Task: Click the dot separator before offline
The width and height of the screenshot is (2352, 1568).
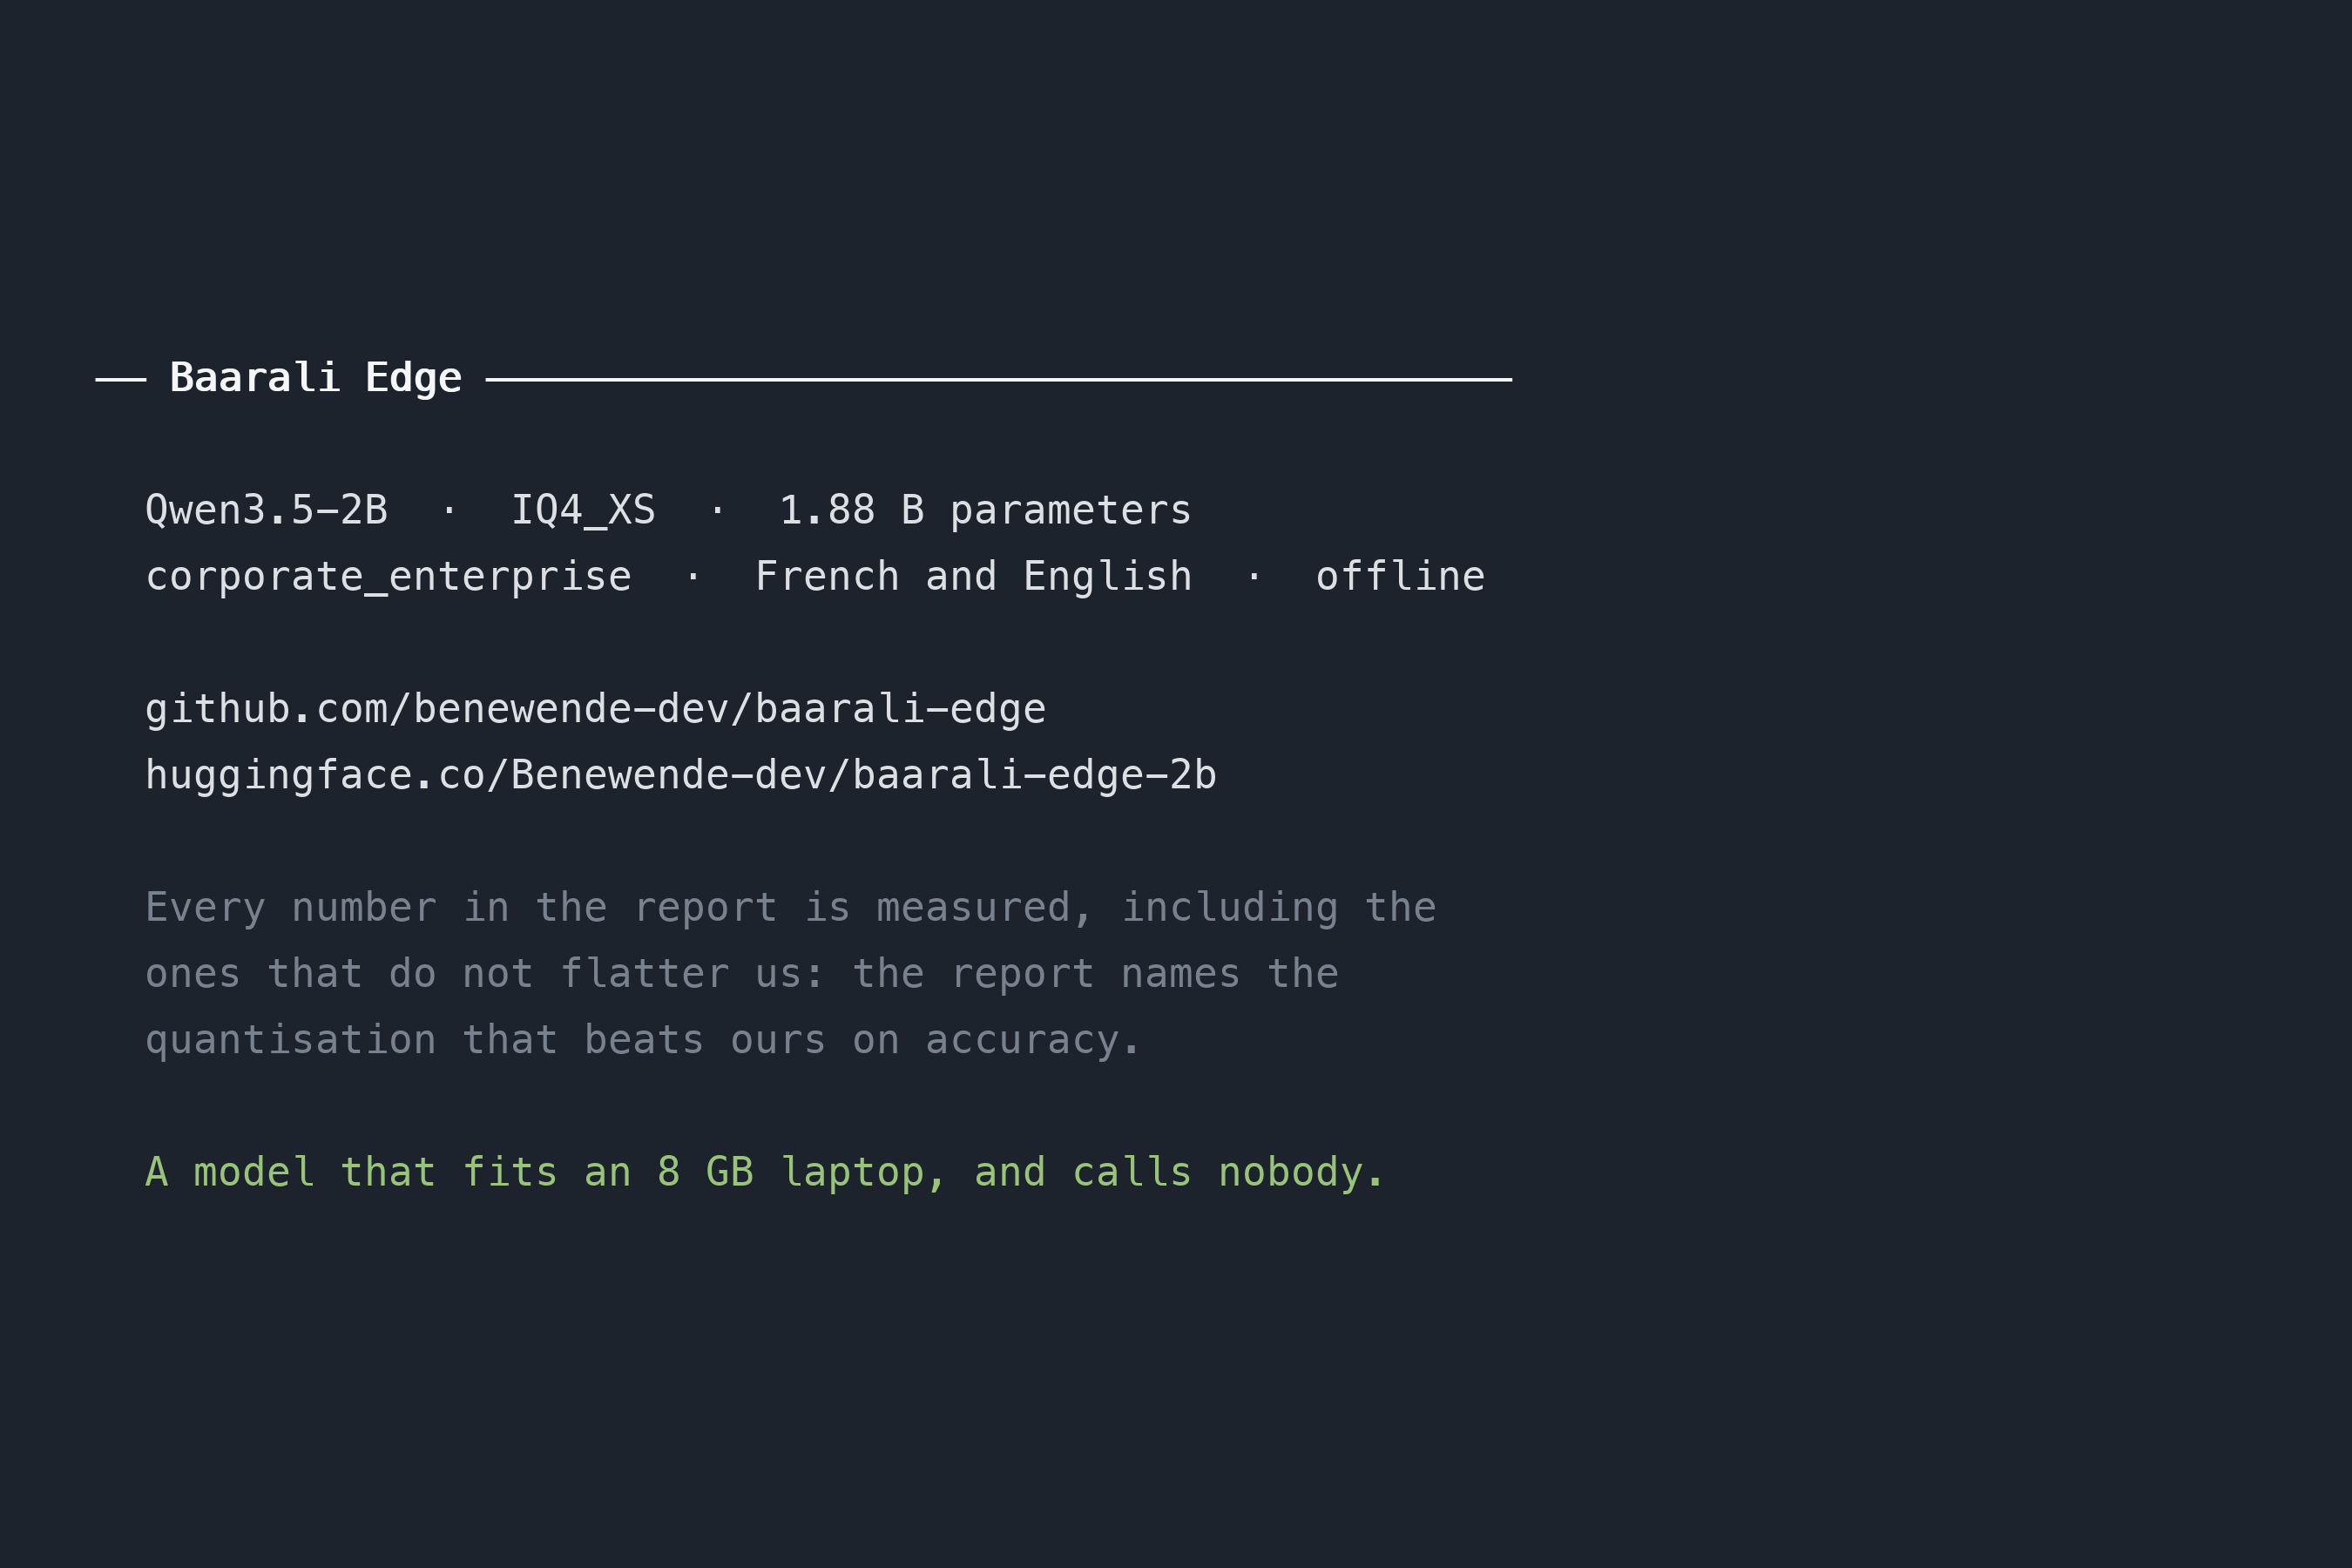Action: (x=1255, y=577)
